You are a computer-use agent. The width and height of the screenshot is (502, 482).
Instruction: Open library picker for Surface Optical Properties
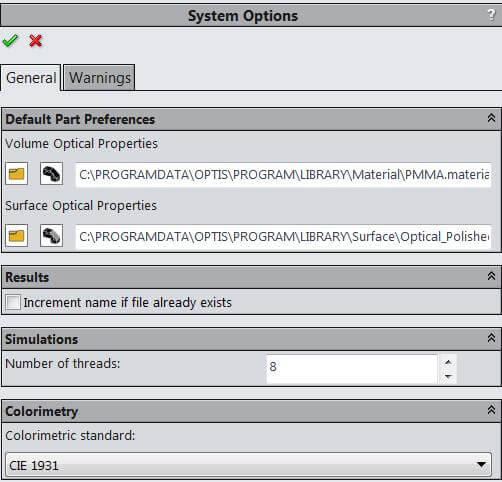(51, 236)
